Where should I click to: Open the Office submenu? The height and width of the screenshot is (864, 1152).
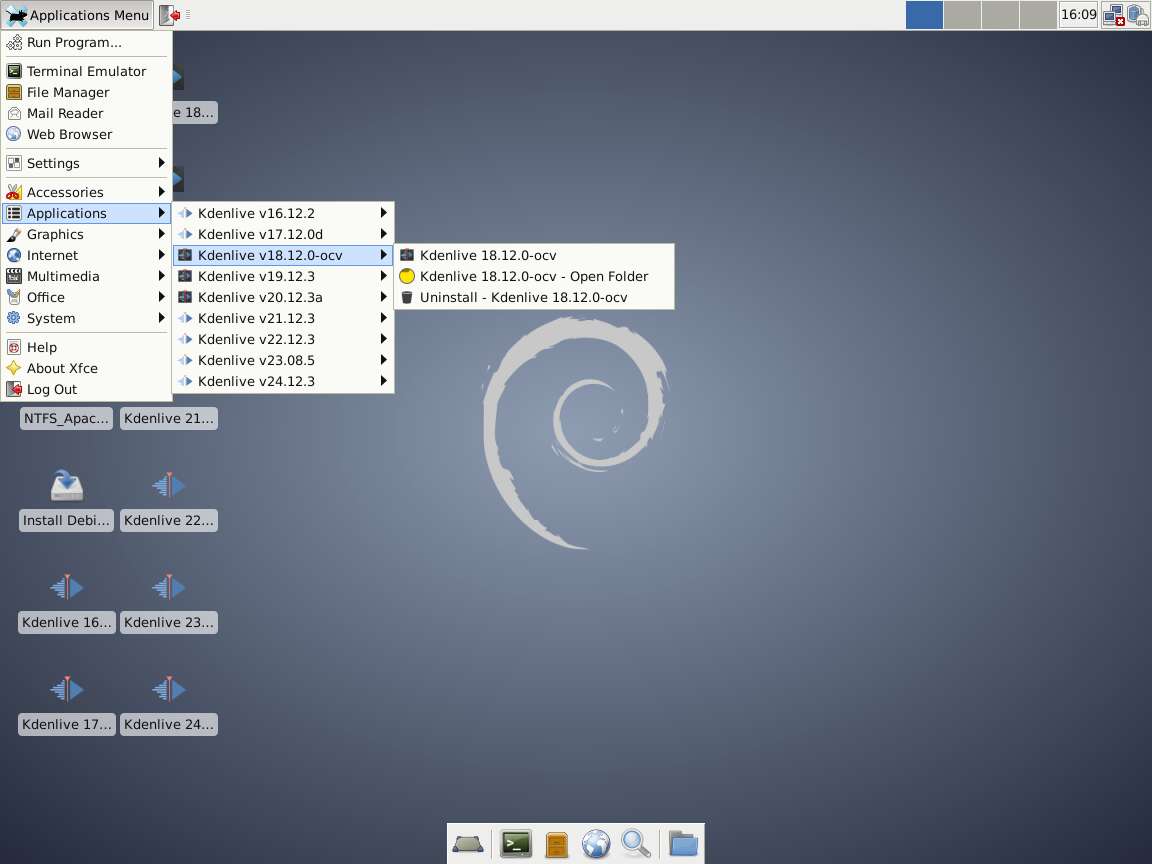(86, 298)
